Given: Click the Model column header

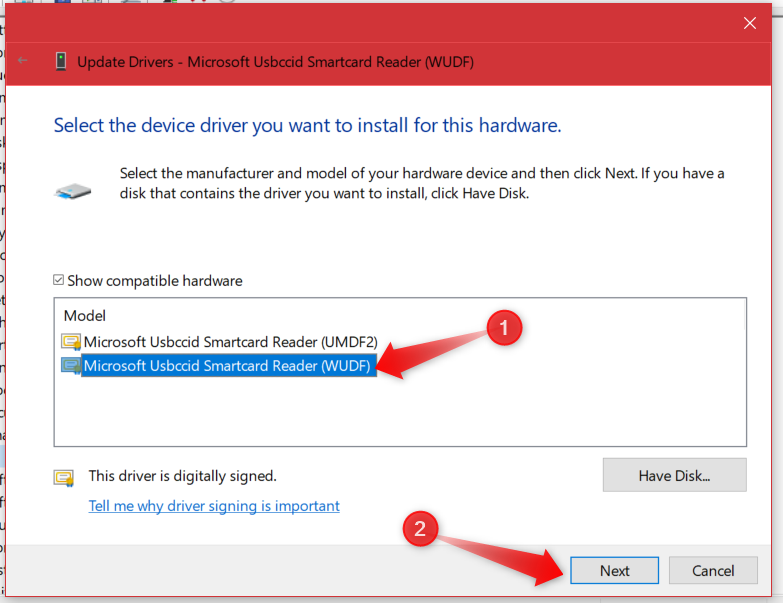Looking at the screenshot, I should coord(85,315).
